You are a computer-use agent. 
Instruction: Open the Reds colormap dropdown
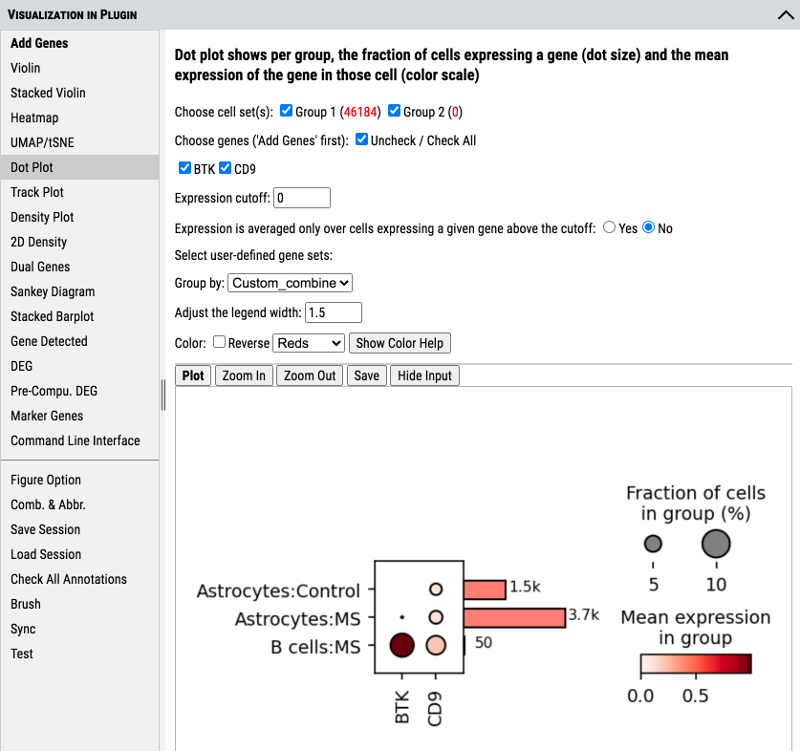click(x=307, y=343)
